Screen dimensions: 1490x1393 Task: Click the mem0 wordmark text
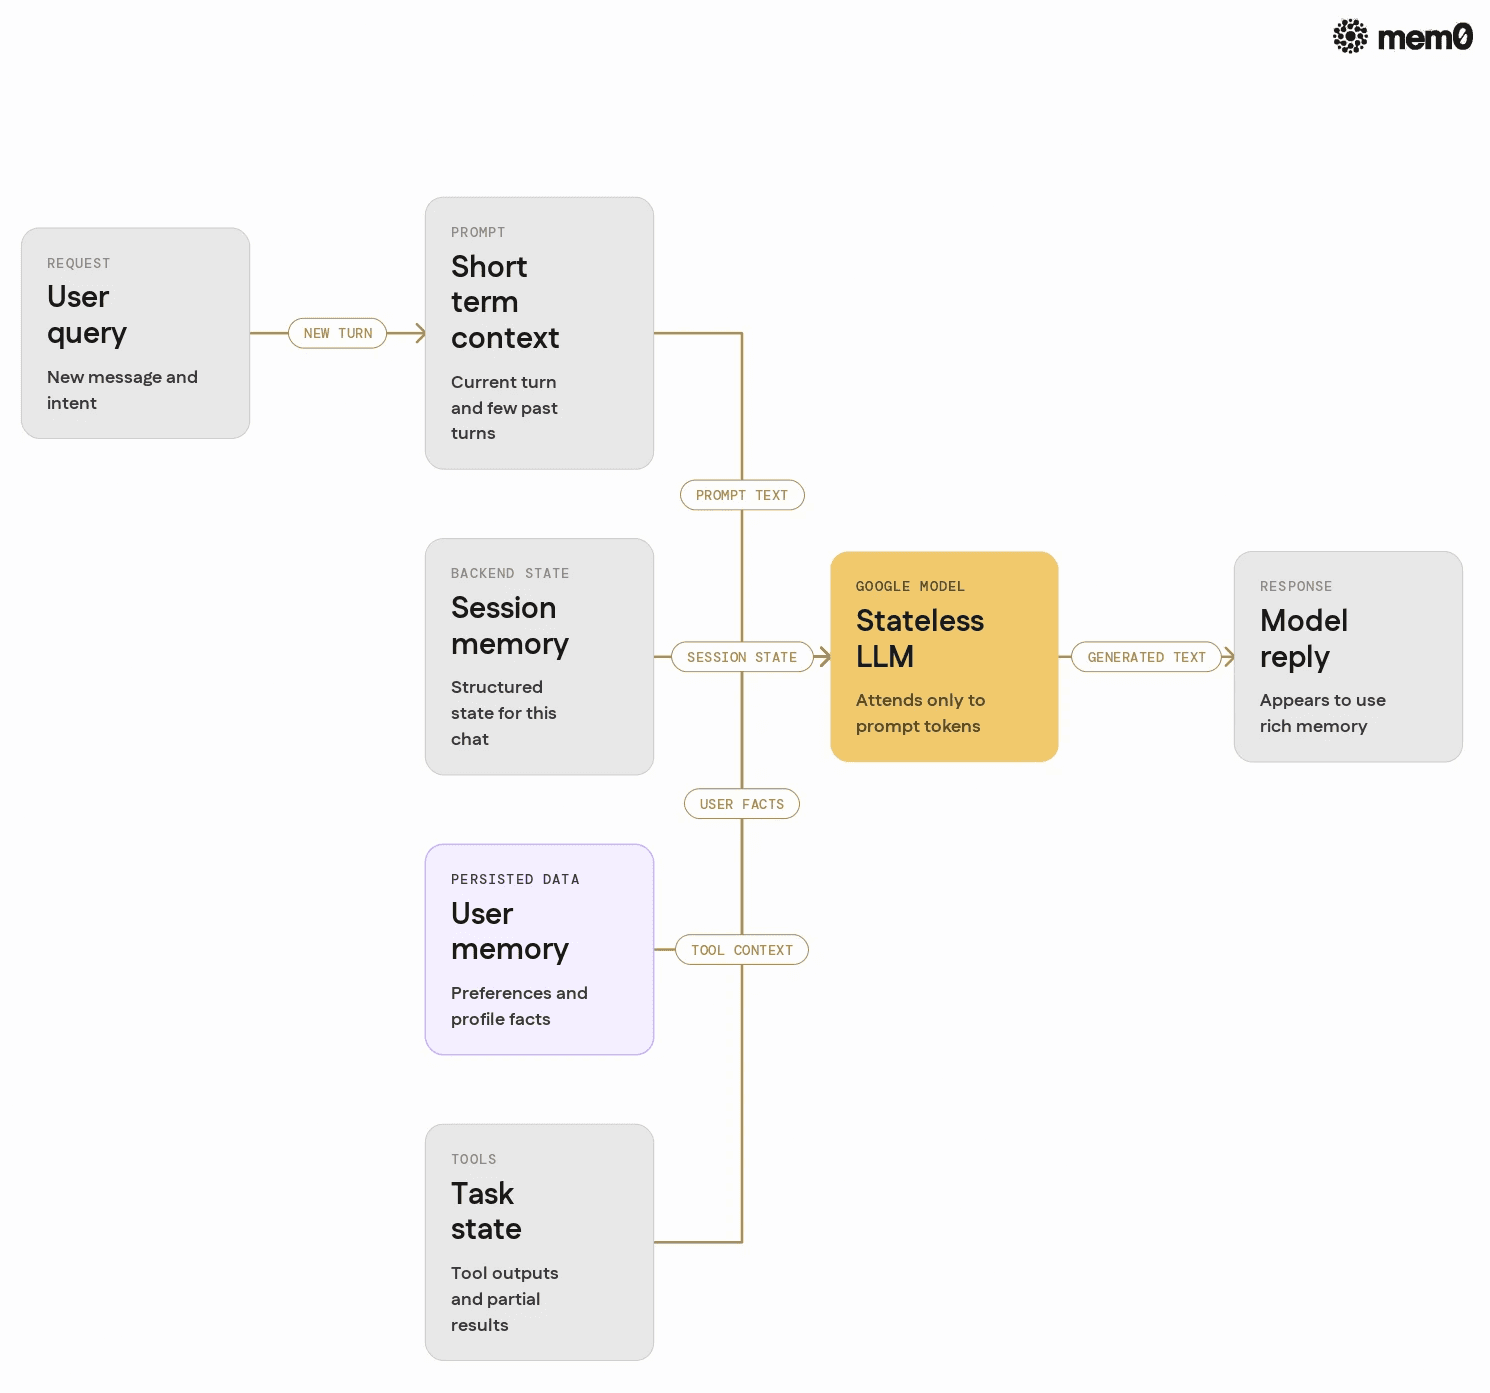coord(1425,37)
